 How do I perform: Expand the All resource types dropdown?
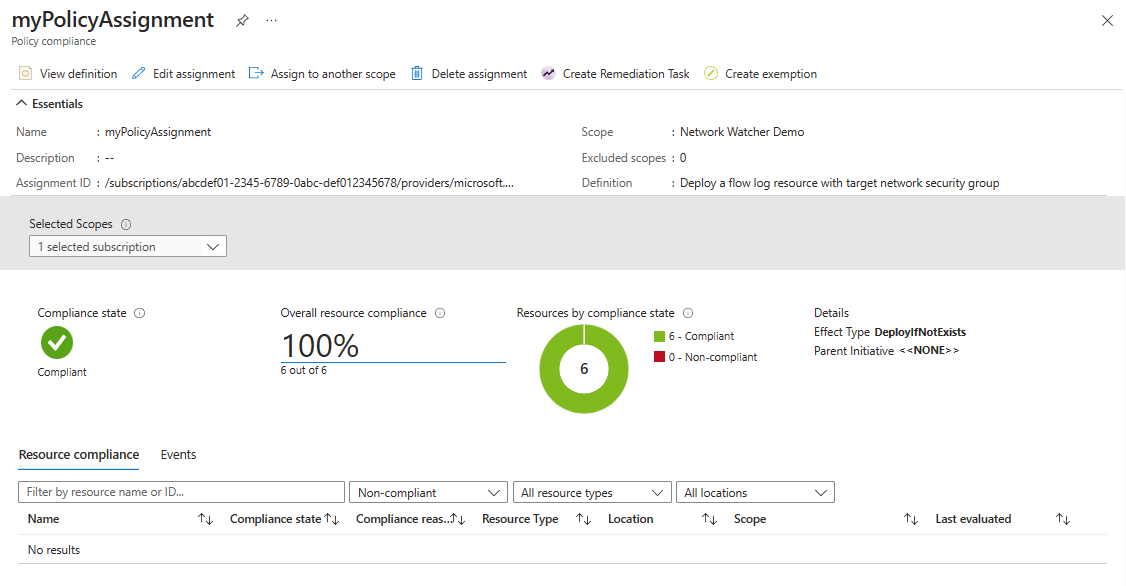pos(590,493)
